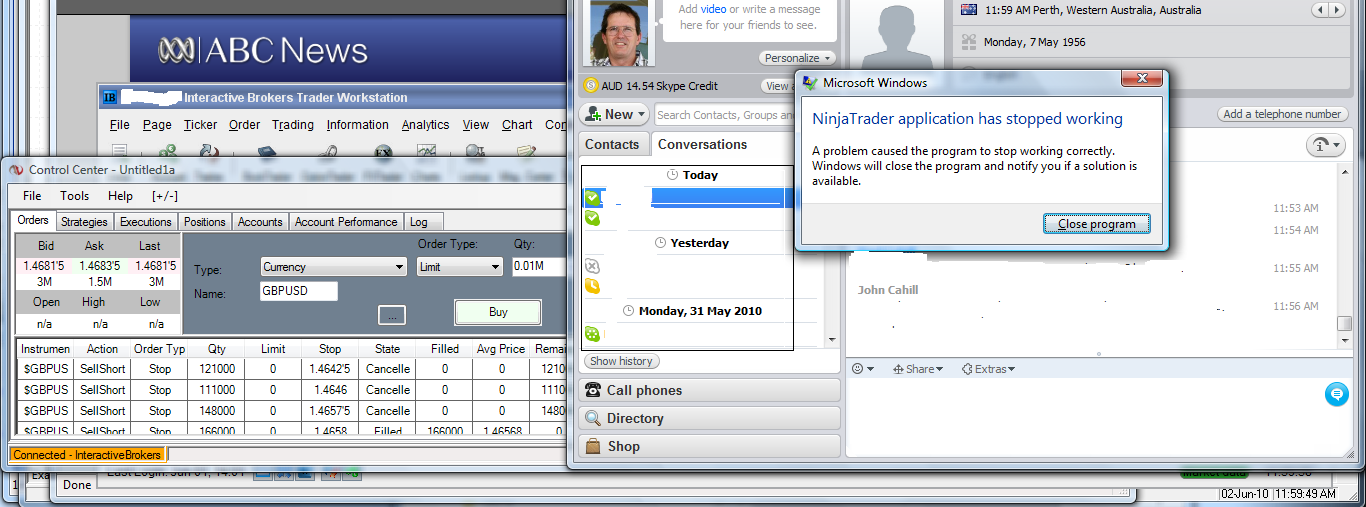Click the 'video' link in the mood message

coord(714,9)
